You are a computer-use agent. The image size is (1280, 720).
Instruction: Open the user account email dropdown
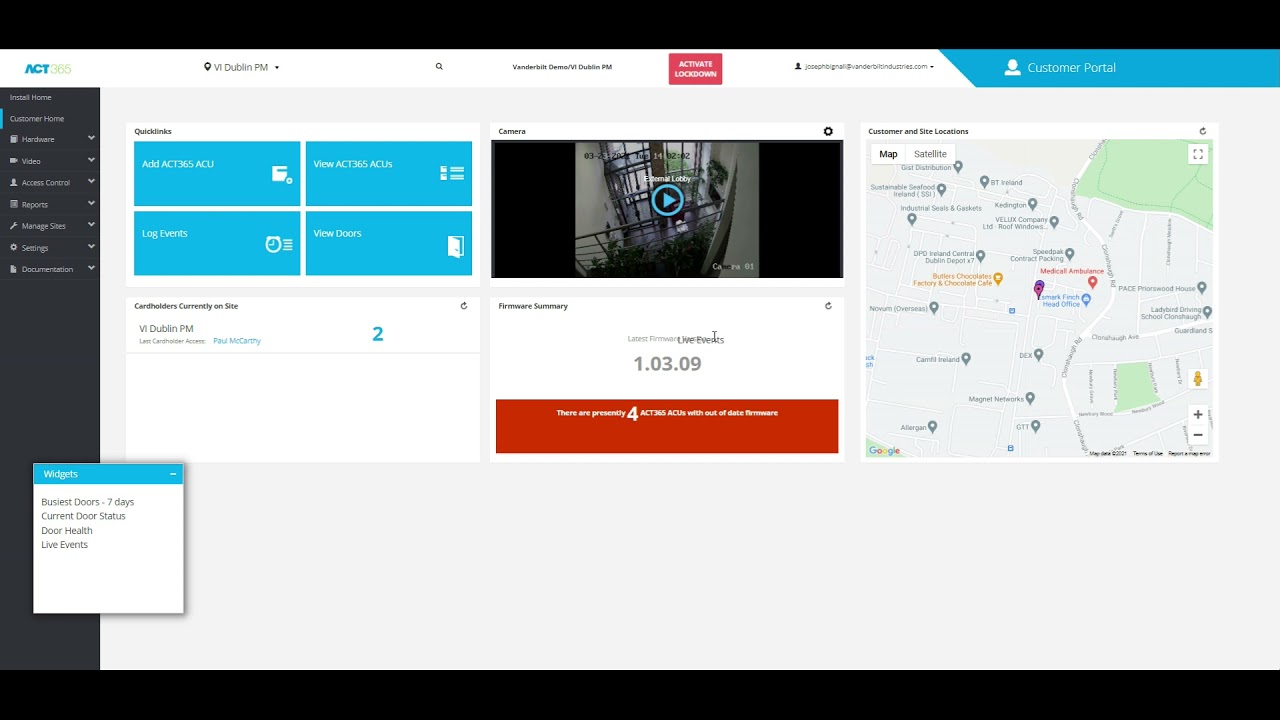[864, 67]
